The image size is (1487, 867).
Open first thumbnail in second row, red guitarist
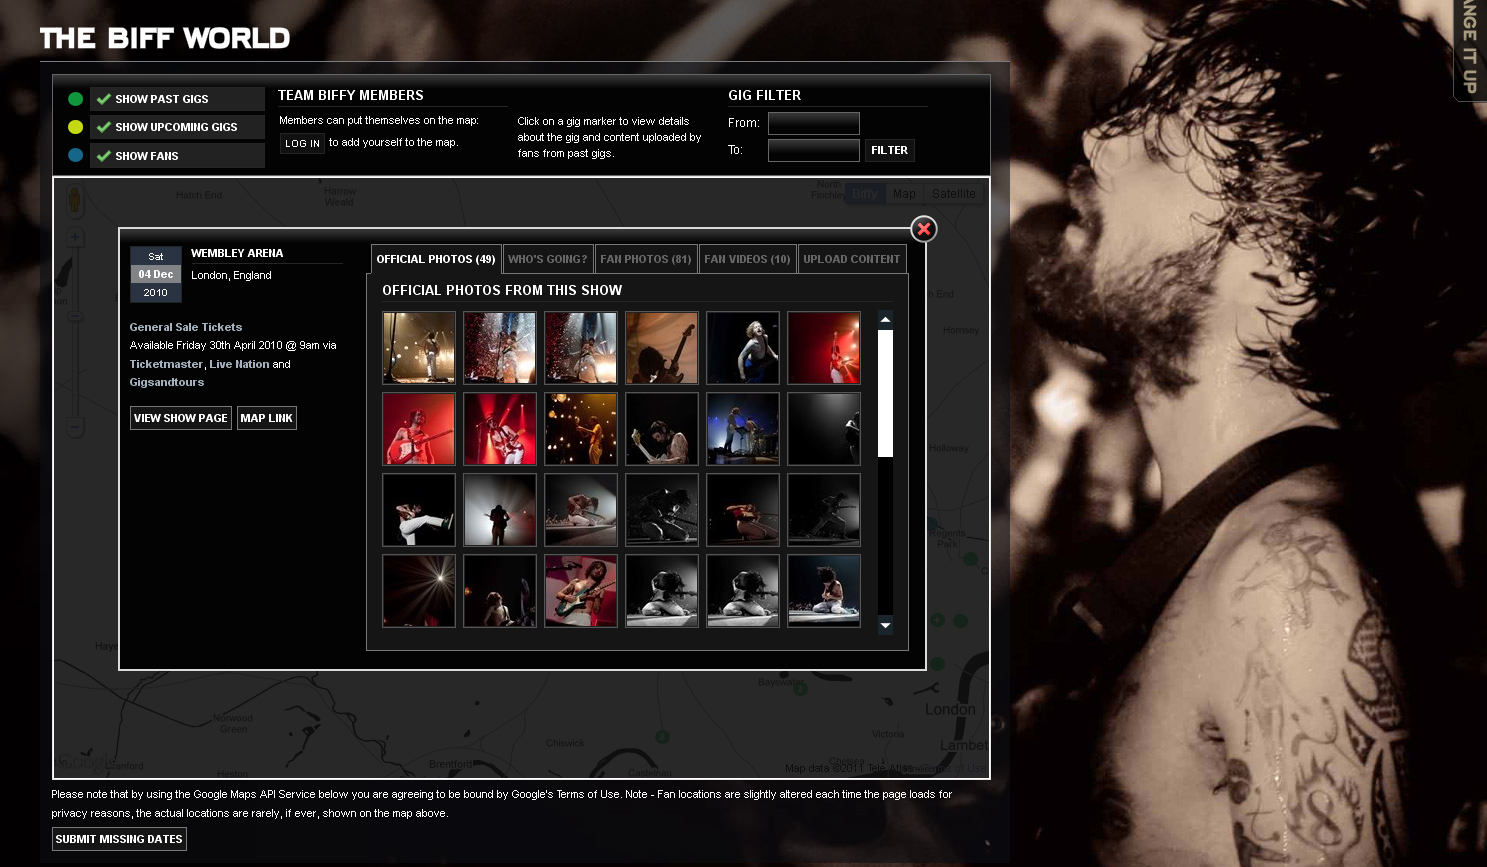pos(419,429)
